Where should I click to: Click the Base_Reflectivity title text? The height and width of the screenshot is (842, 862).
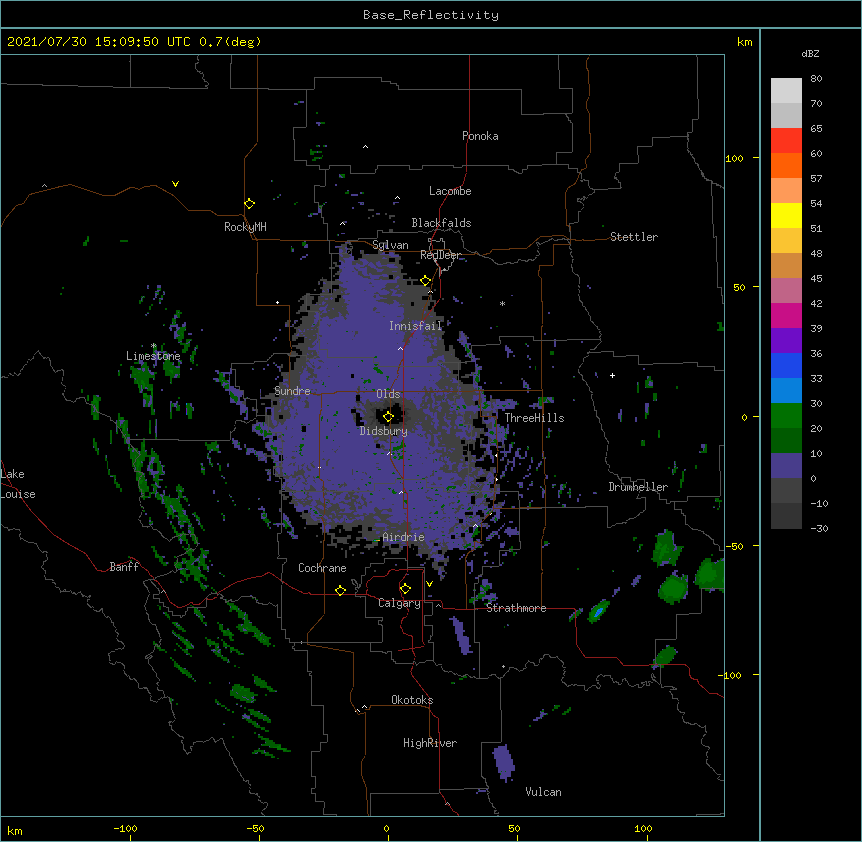pyautogui.click(x=431, y=15)
